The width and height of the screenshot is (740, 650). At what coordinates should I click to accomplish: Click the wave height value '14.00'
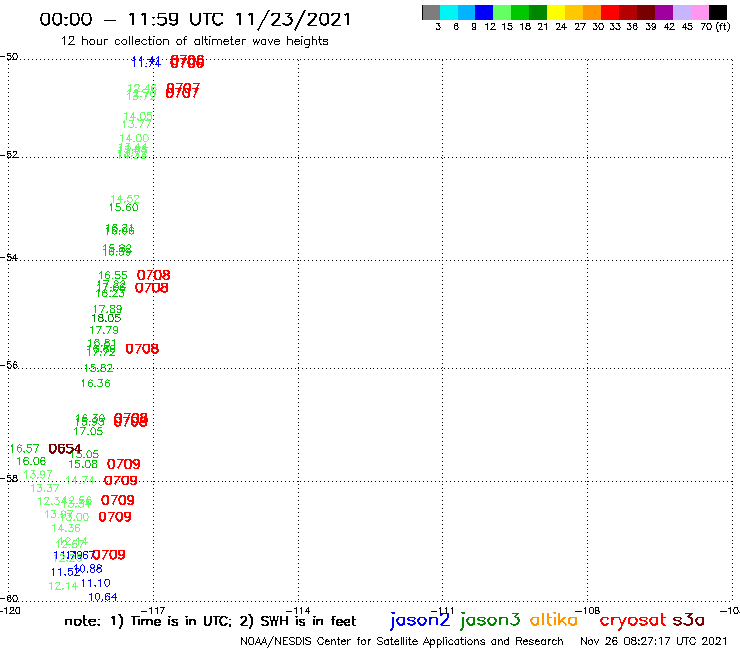click(x=134, y=138)
